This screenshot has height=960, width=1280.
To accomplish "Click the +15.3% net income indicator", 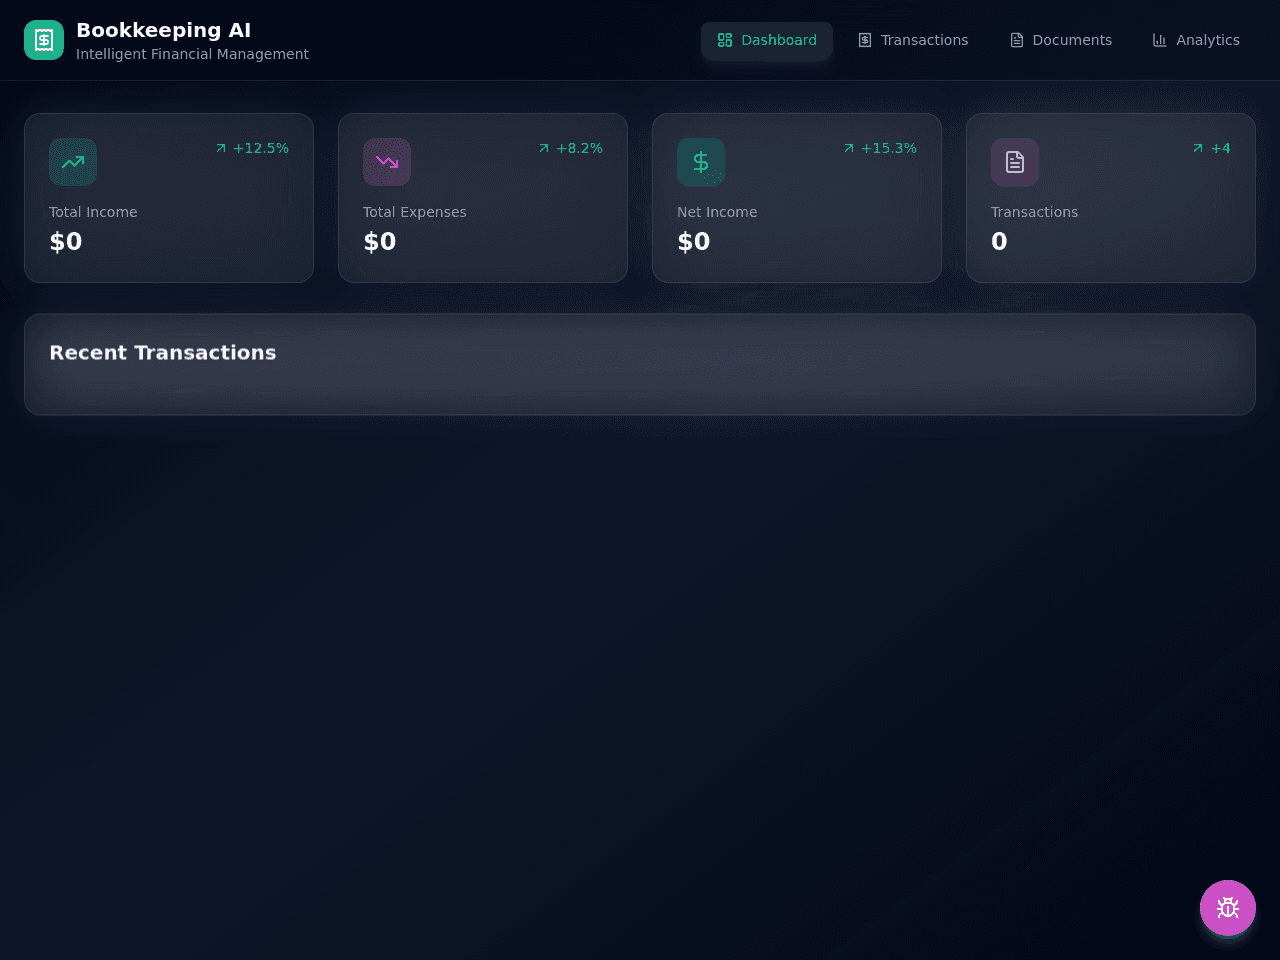I will pyautogui.click(x=880, y=148).
